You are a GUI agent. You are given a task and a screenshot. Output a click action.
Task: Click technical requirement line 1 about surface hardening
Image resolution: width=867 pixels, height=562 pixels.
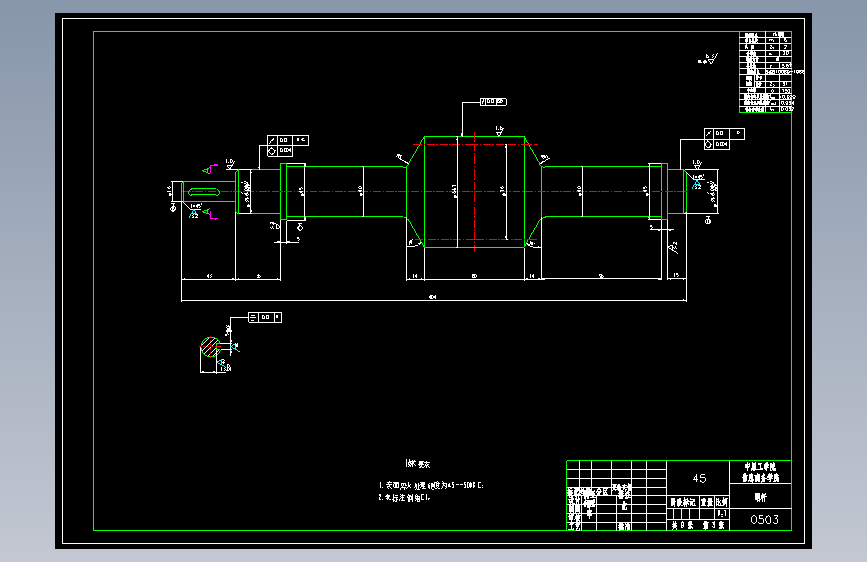(431, 485)
